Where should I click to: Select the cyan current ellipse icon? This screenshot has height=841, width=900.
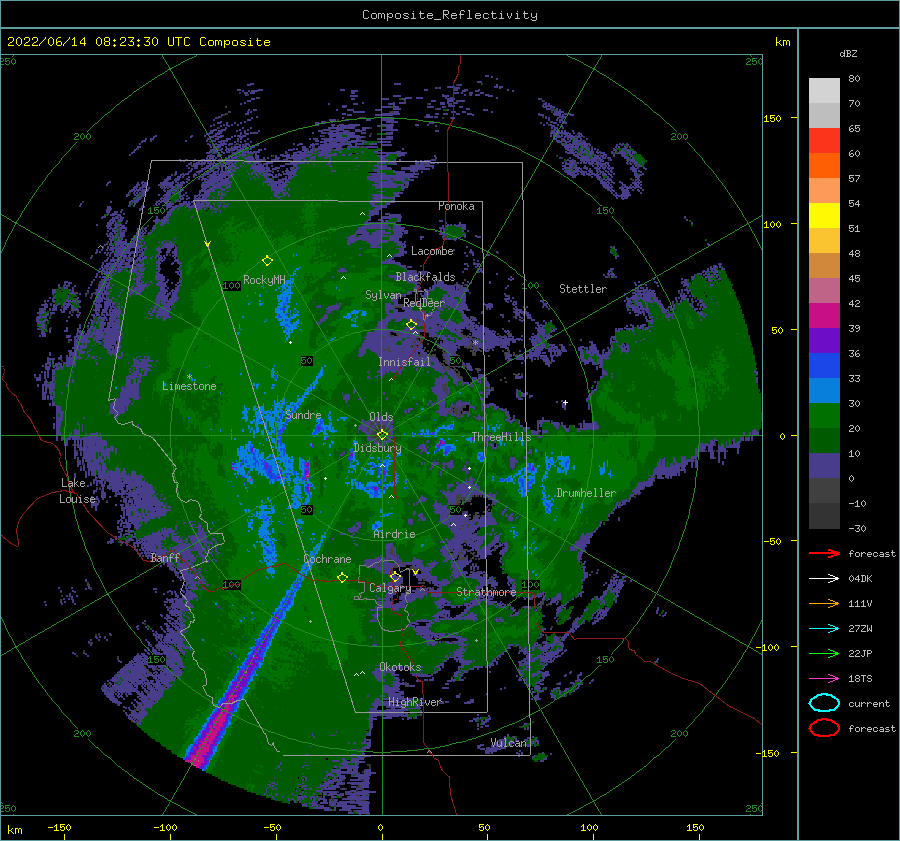[824, 703]
